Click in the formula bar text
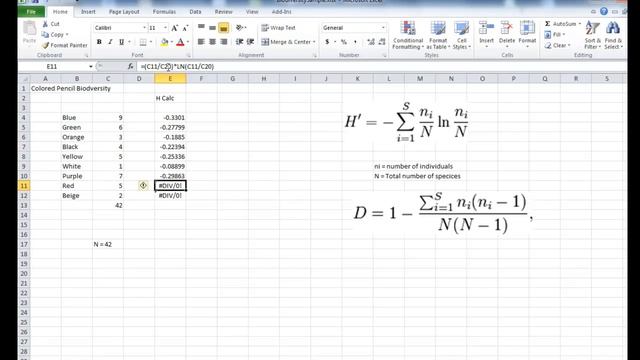 tap(177, 66)
